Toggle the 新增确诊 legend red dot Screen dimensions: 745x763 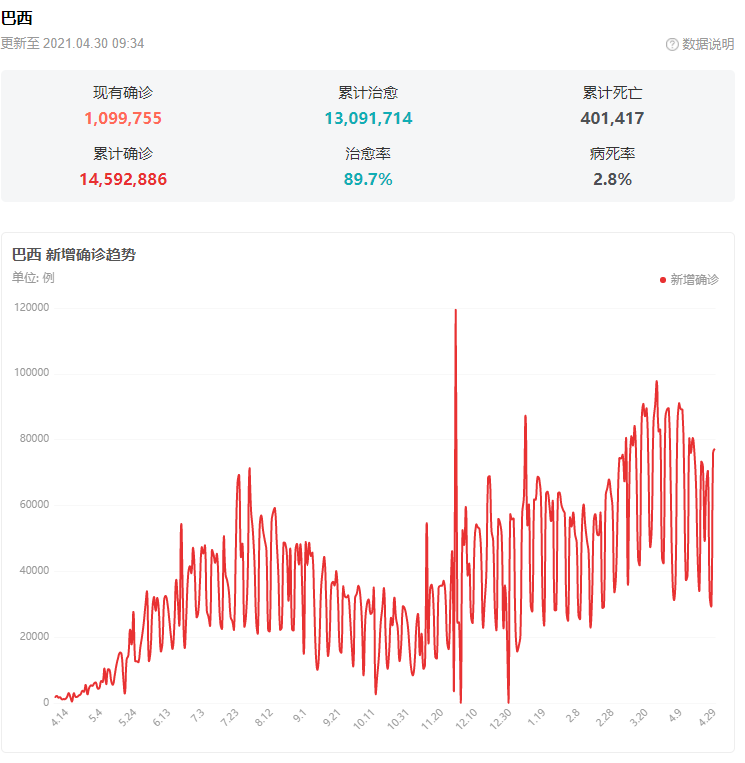click(x=662, y=280)
